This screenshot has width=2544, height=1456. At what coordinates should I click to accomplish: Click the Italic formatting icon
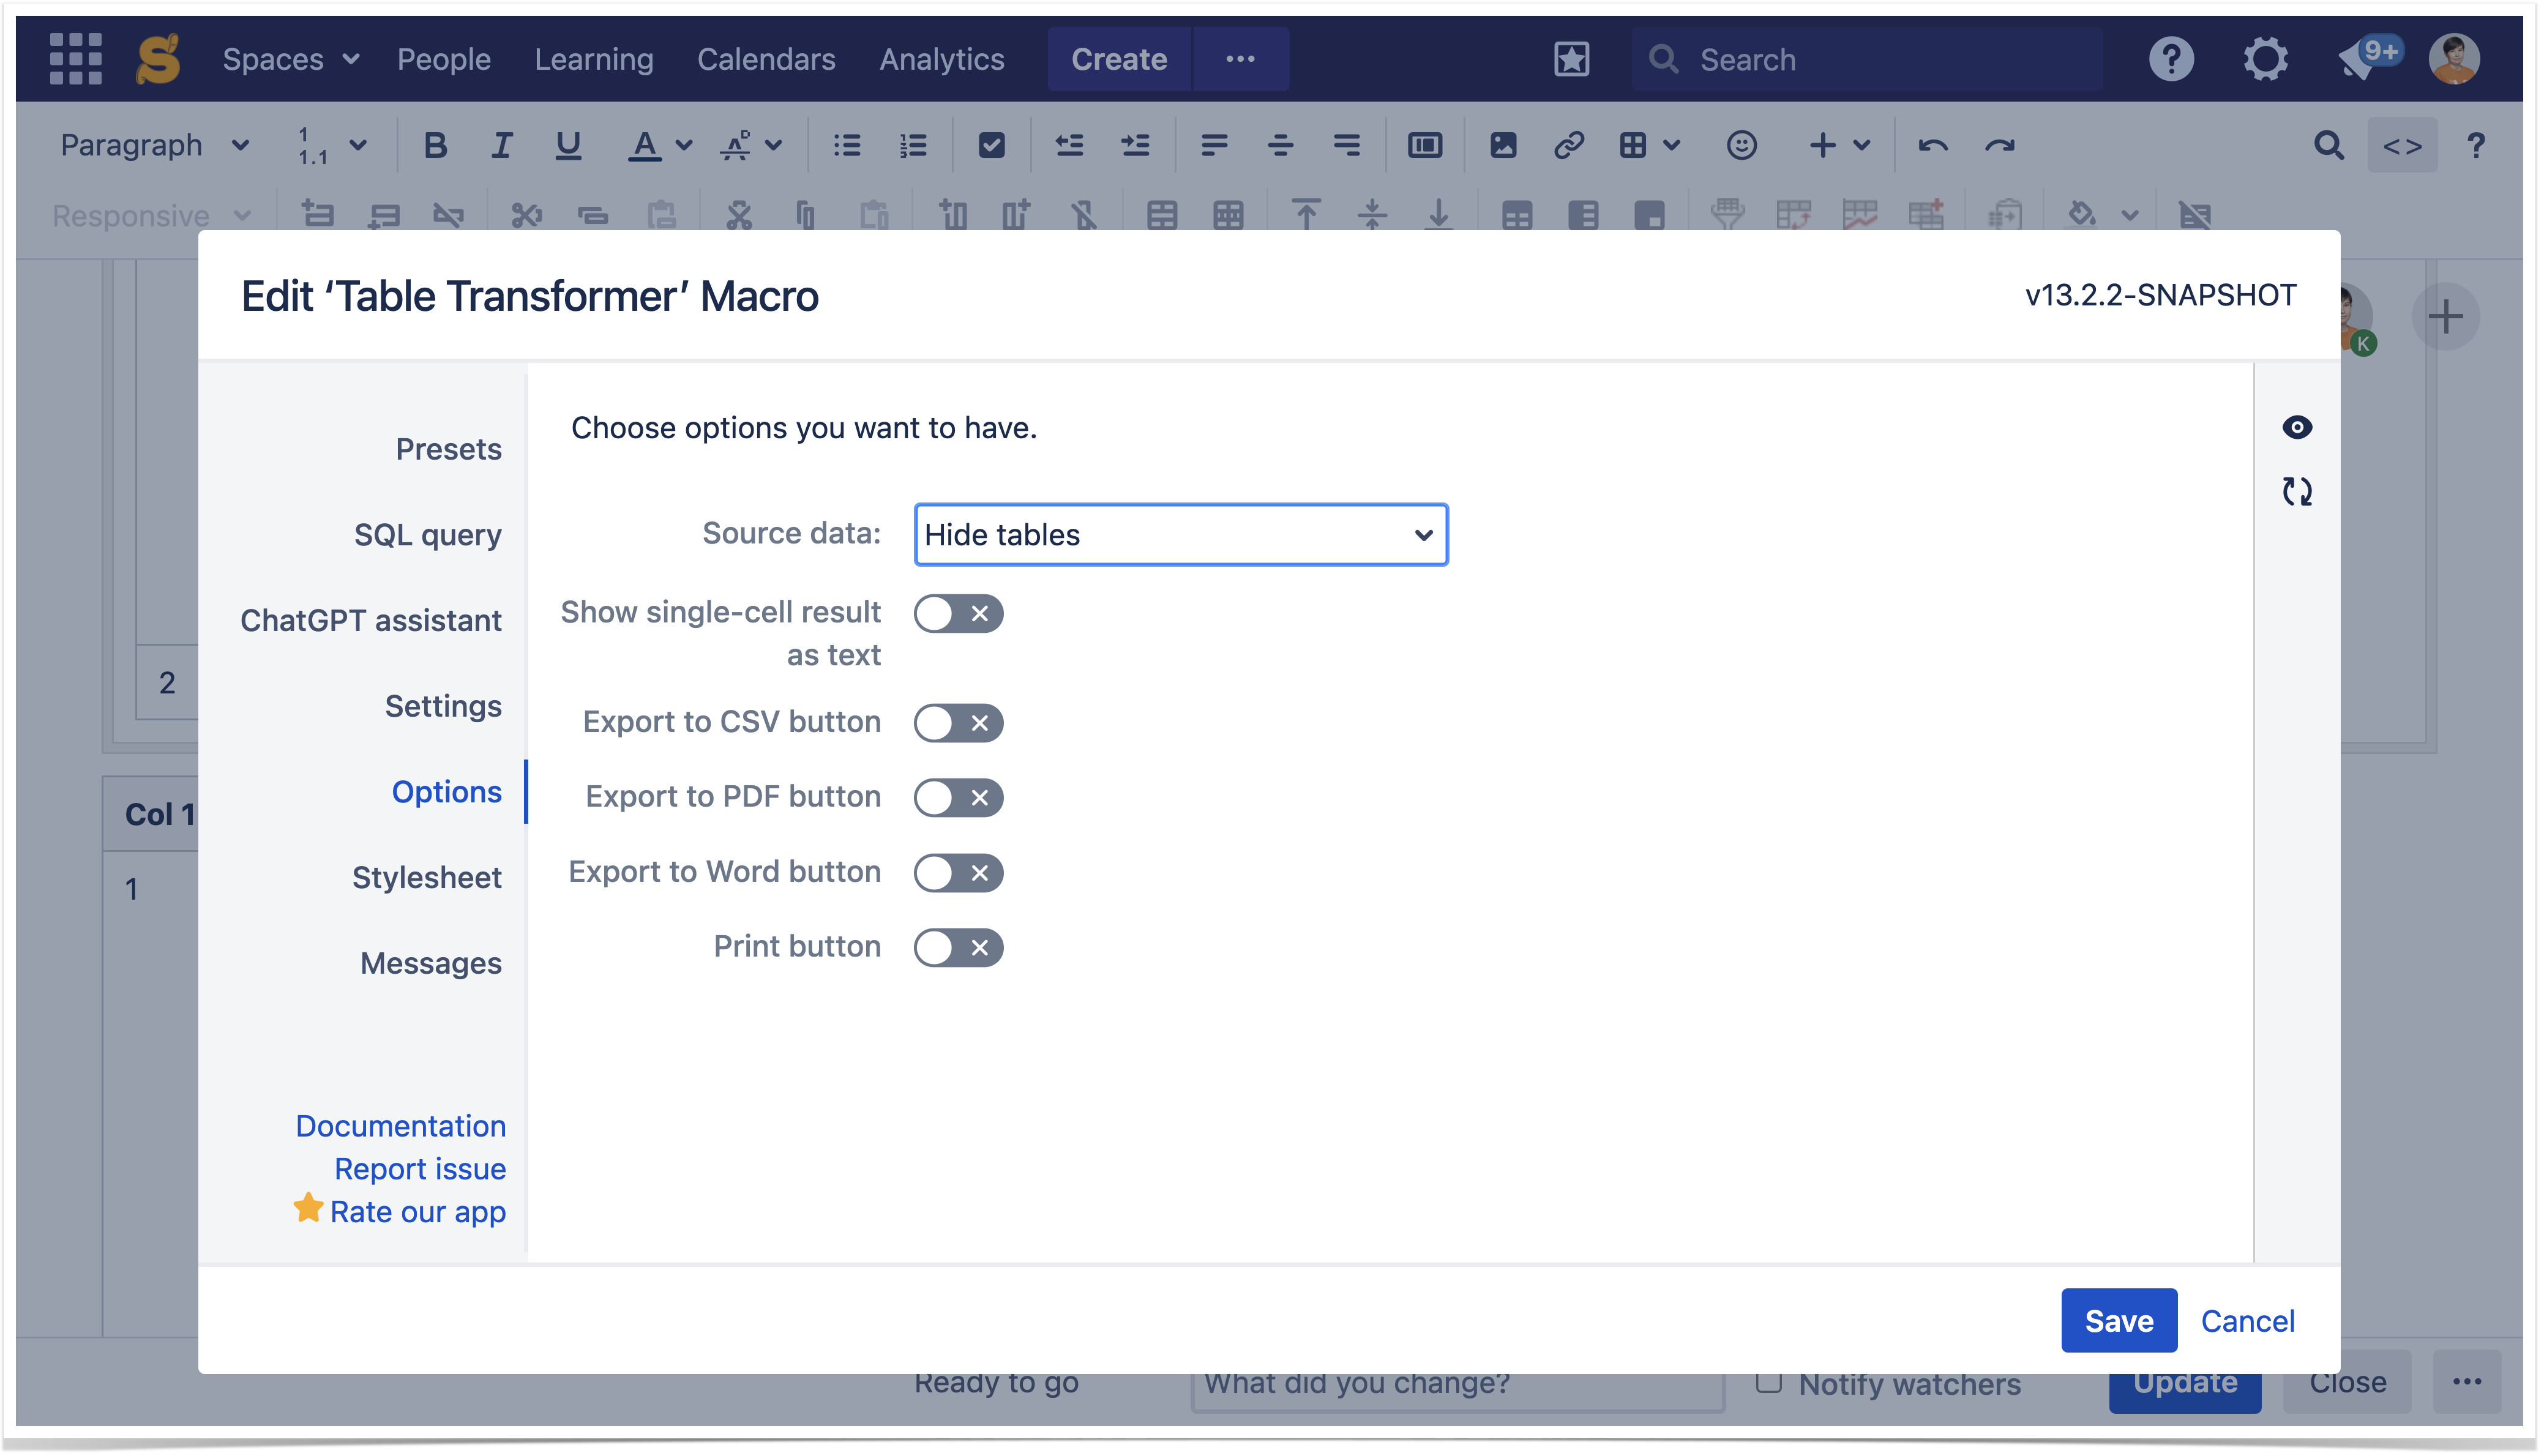[501, 146]
